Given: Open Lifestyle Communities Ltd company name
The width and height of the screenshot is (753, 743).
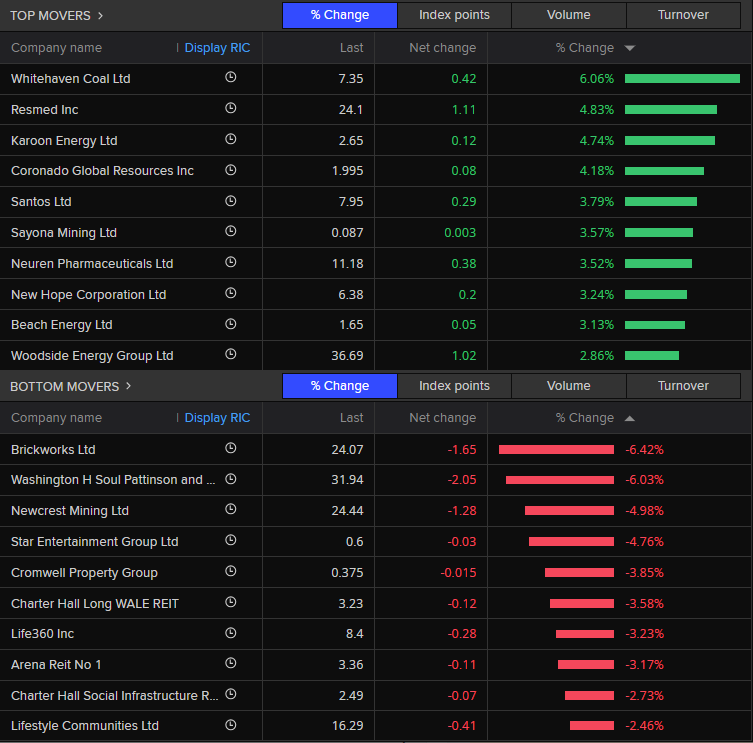Looking at the screenshot, I should [85, 726].
